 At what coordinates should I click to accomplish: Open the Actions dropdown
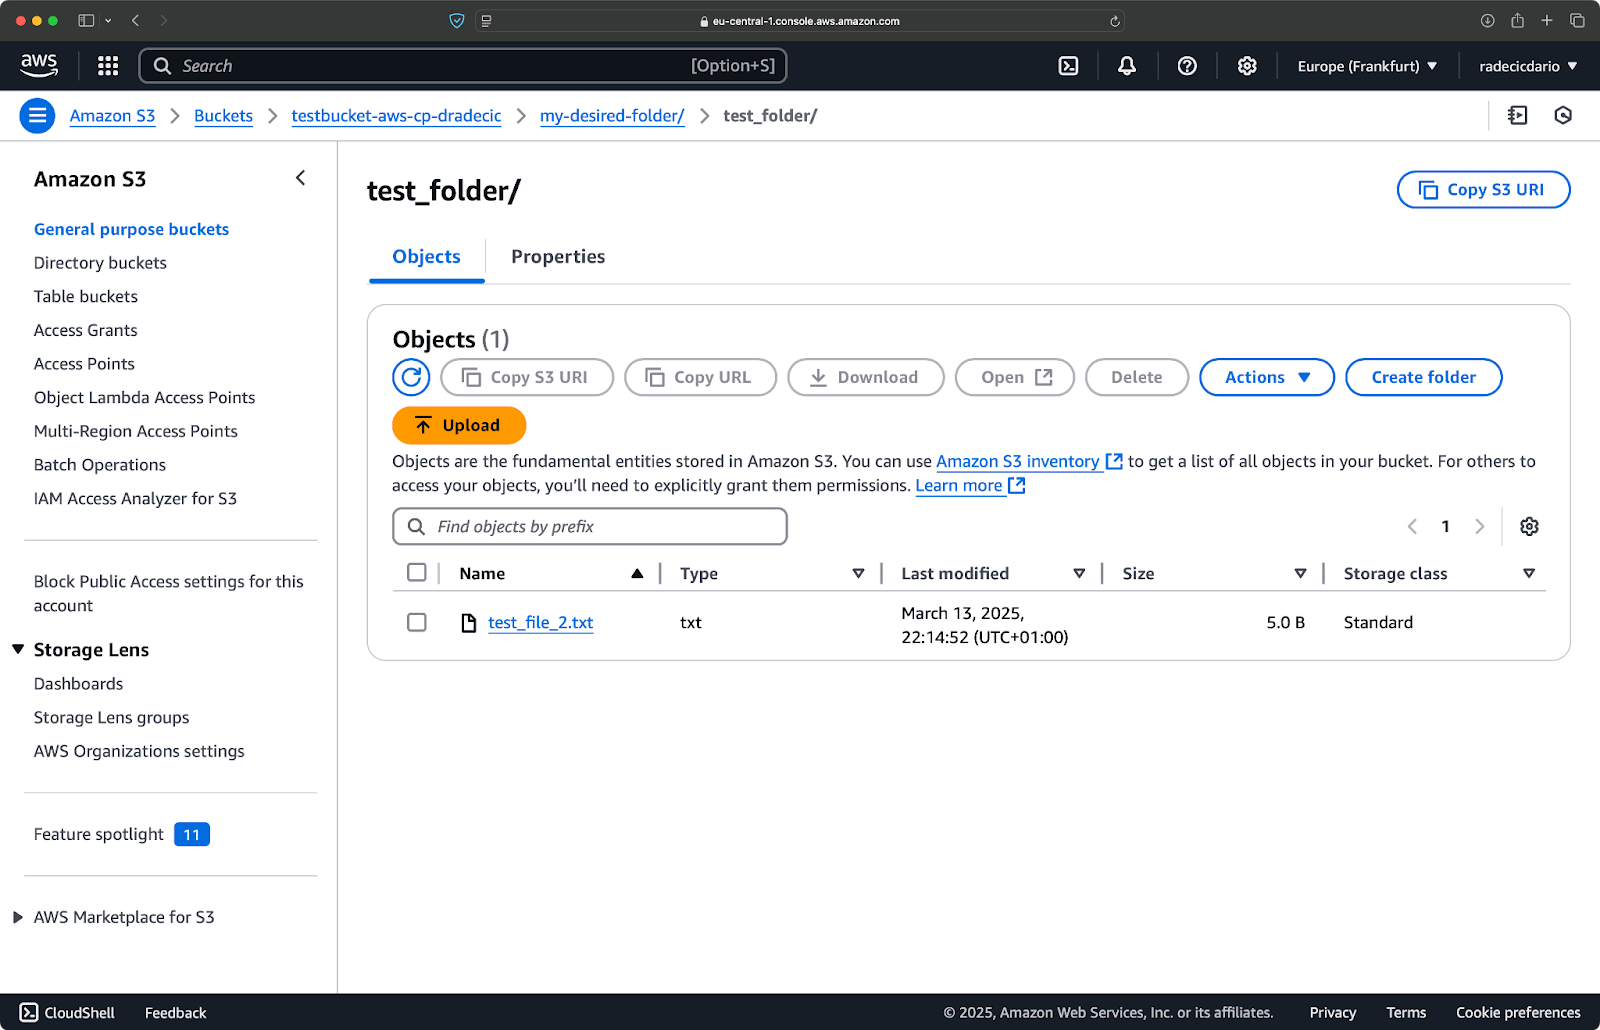pos(1267,377)
